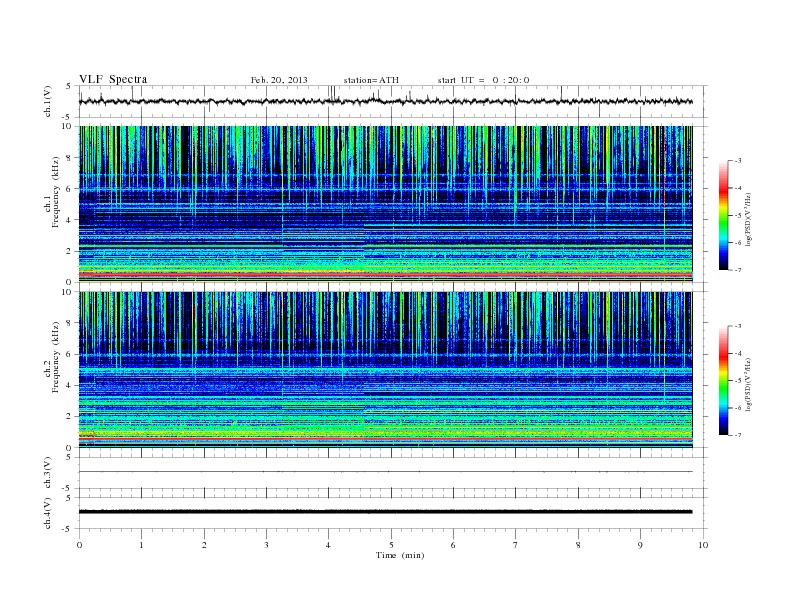The image size is (792, 612).
Task: Click the "ch.1(V)" waveform axis label
Action: click(x=48, y=102)
